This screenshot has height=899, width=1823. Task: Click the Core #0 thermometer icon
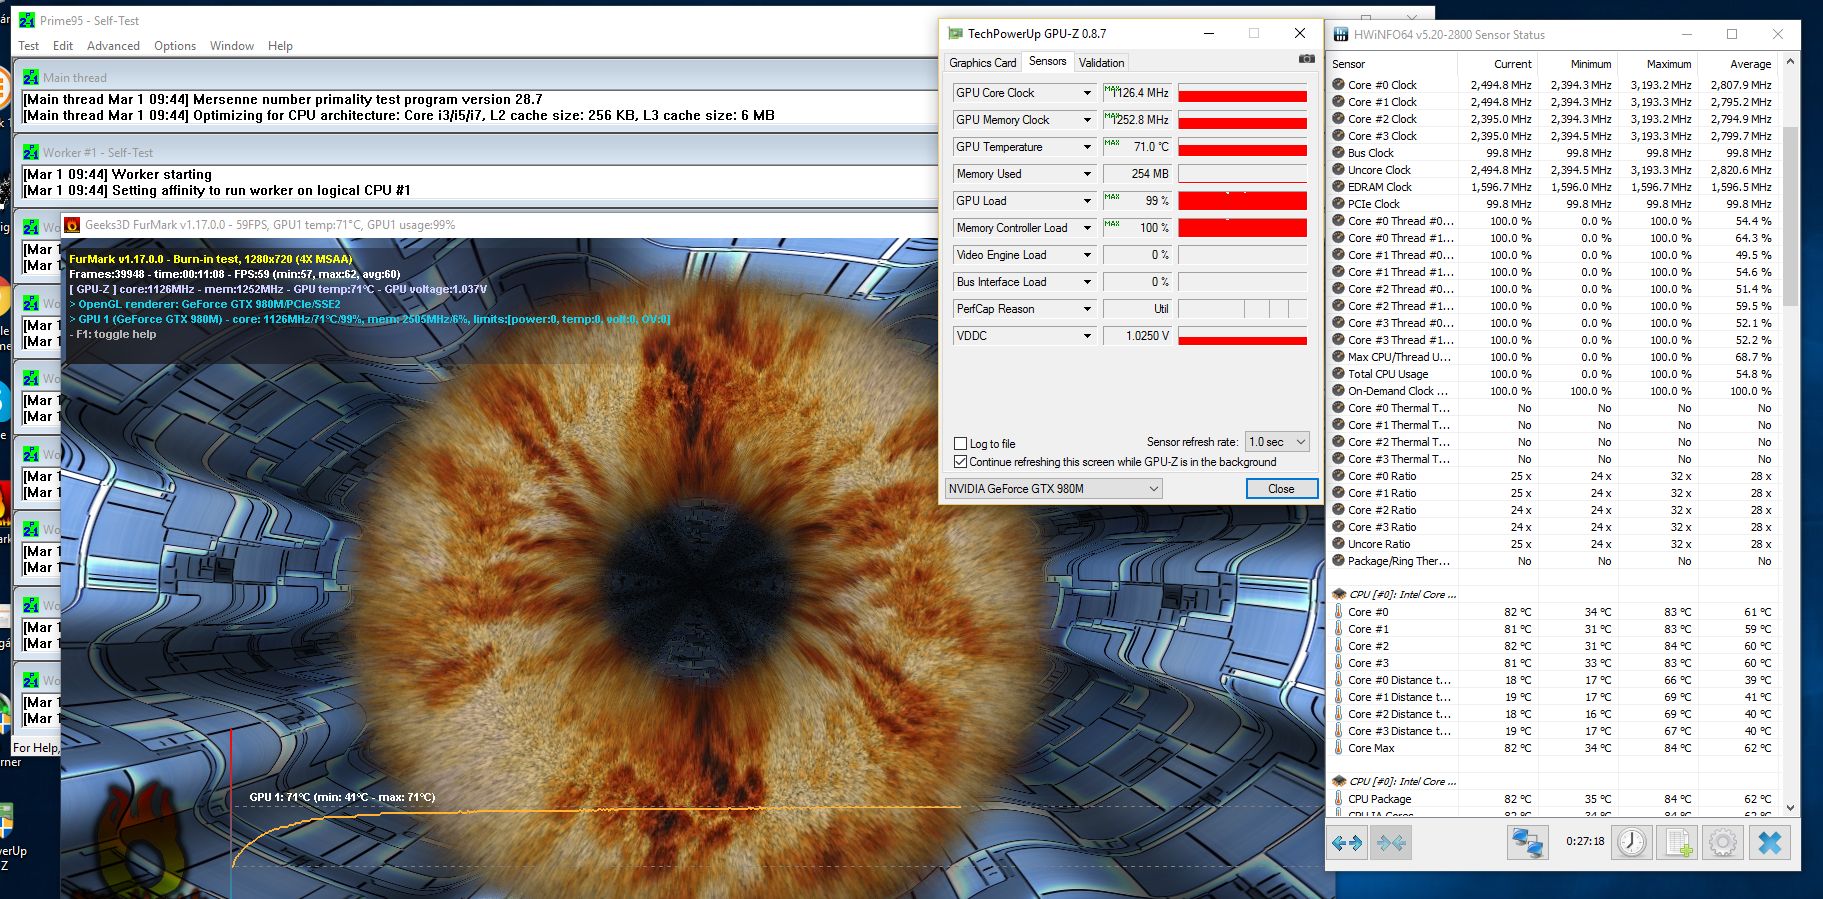pyautogui.click(x=1338, y=612)
